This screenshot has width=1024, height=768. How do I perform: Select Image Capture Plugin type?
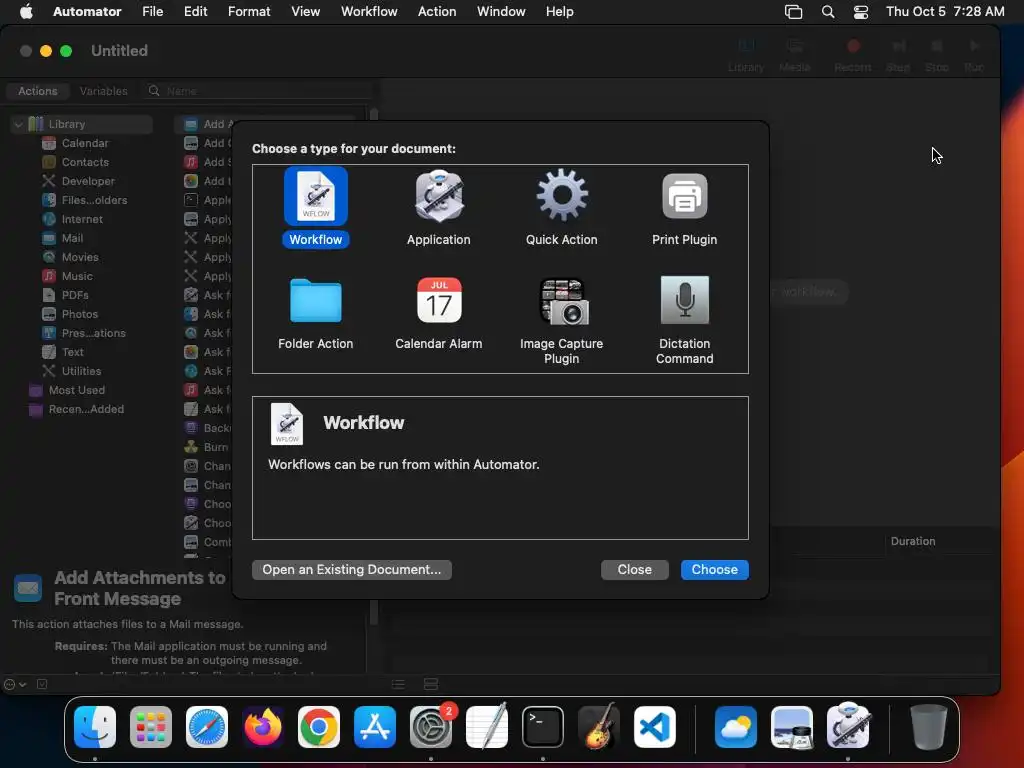pos(562,320)
